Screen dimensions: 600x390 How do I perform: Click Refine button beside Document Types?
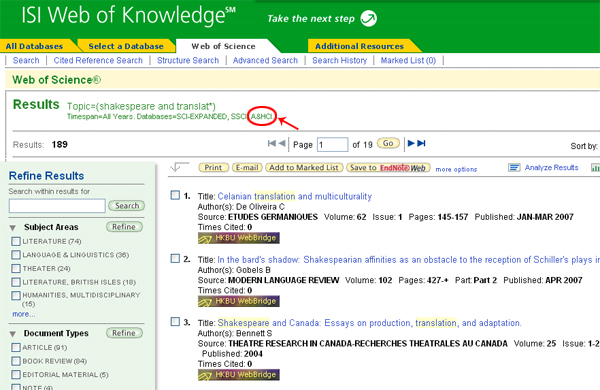pos(124,333)
